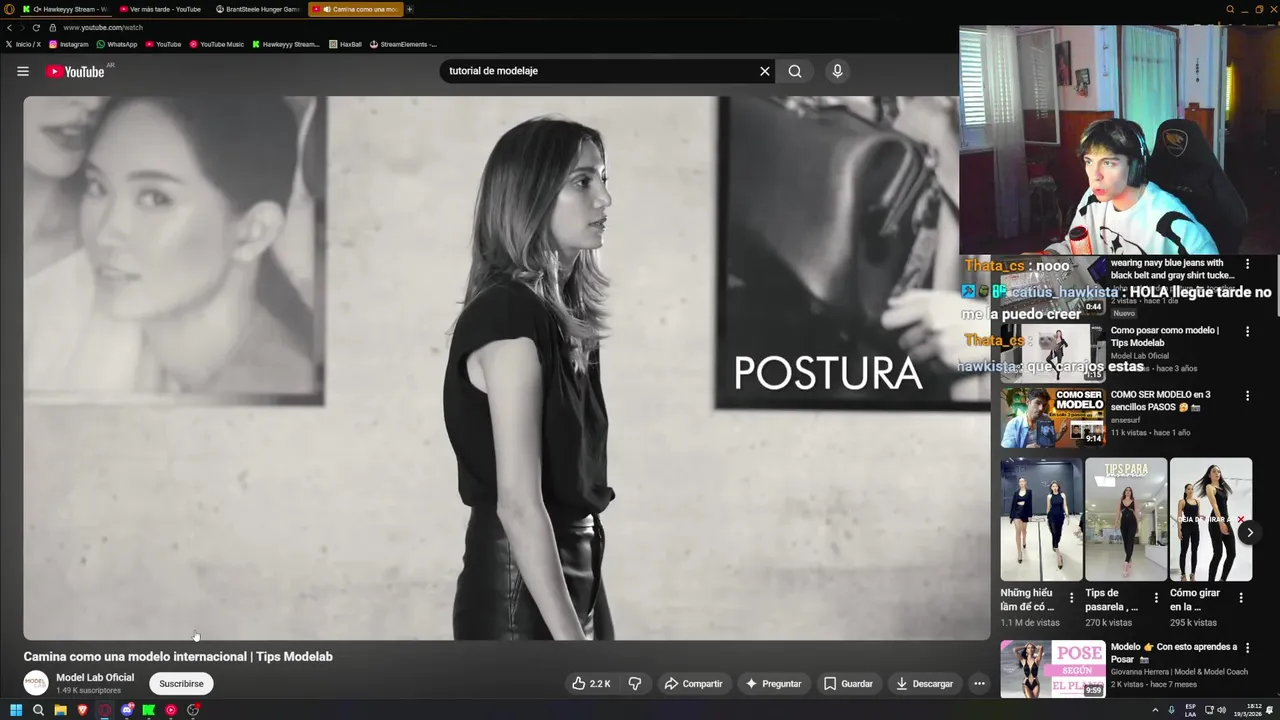Click the video player showing POSTURA

tap(507, 368)
